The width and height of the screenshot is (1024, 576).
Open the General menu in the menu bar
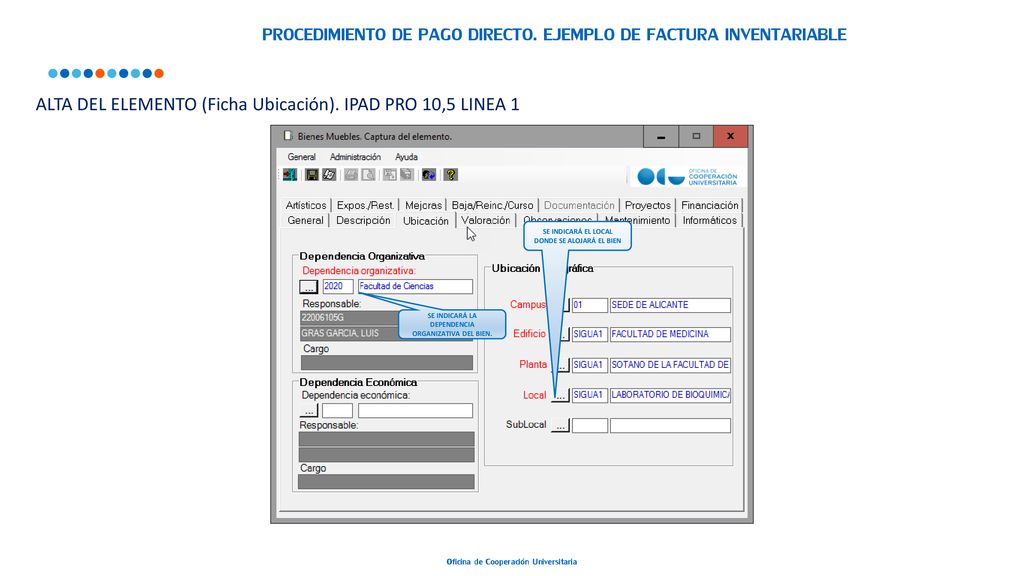[302, 157]
